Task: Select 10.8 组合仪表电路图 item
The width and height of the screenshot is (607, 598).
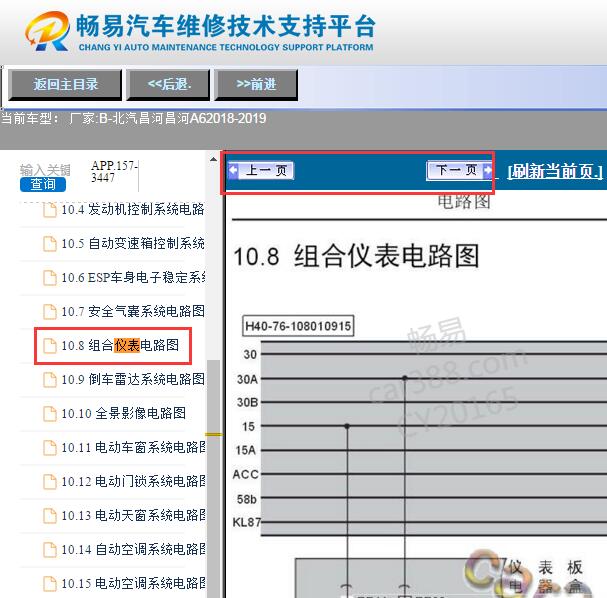Action: coord(120,345)
